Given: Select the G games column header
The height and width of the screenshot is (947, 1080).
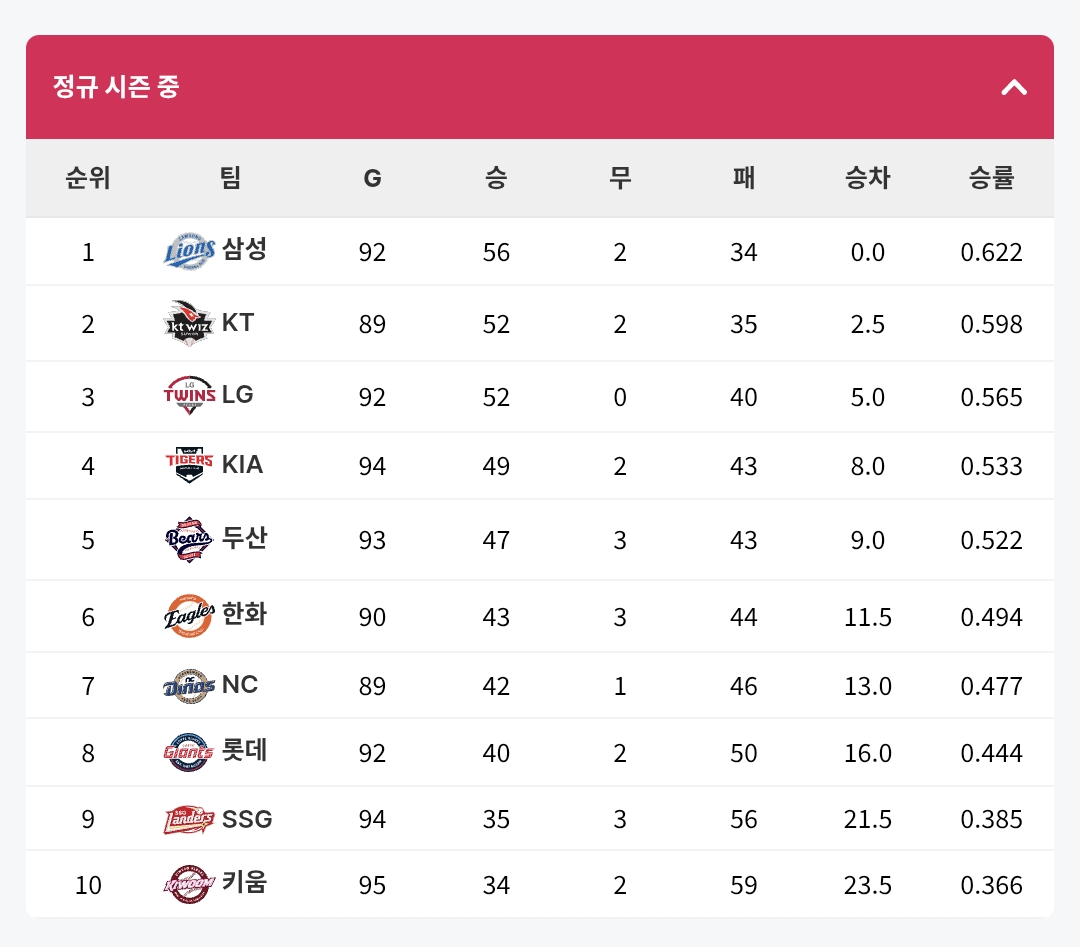Looking at the screenshot, I should coord(372,178).
